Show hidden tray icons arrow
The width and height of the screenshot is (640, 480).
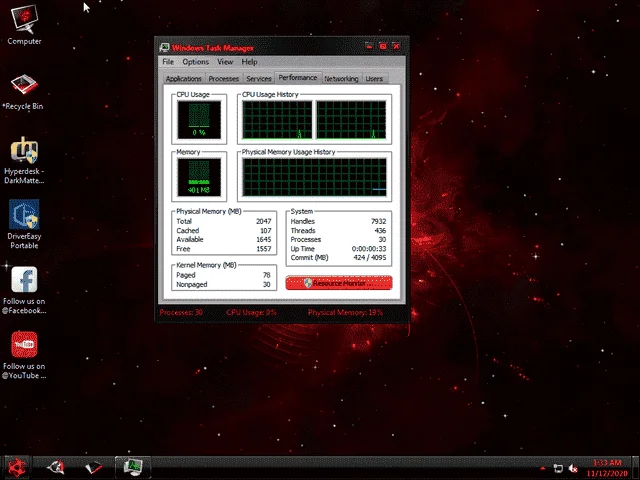click(x=543, y=468)
